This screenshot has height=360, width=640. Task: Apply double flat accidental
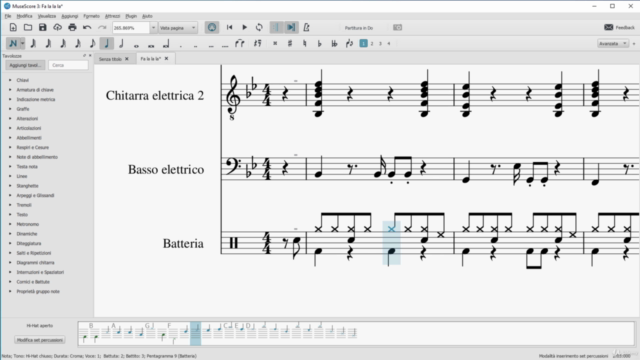(334, 43)
